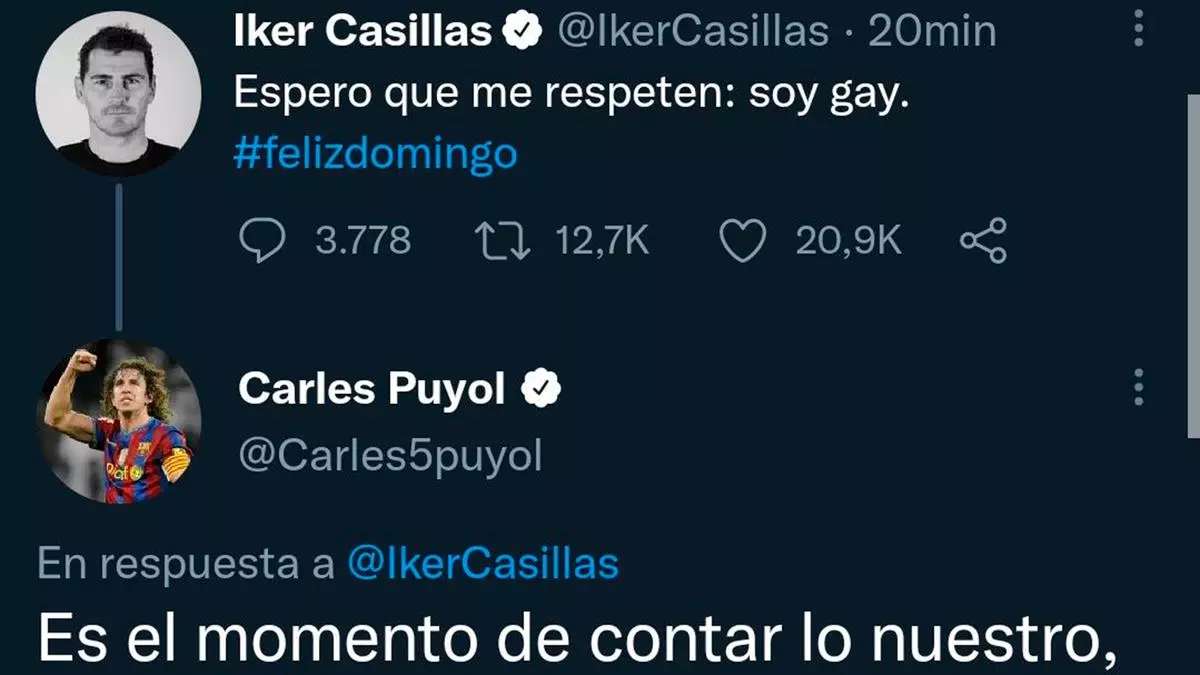This screenshot has width=1200, height=675.
Task: Open Carles Puyol's profile picture
Action: coord(118,421)
